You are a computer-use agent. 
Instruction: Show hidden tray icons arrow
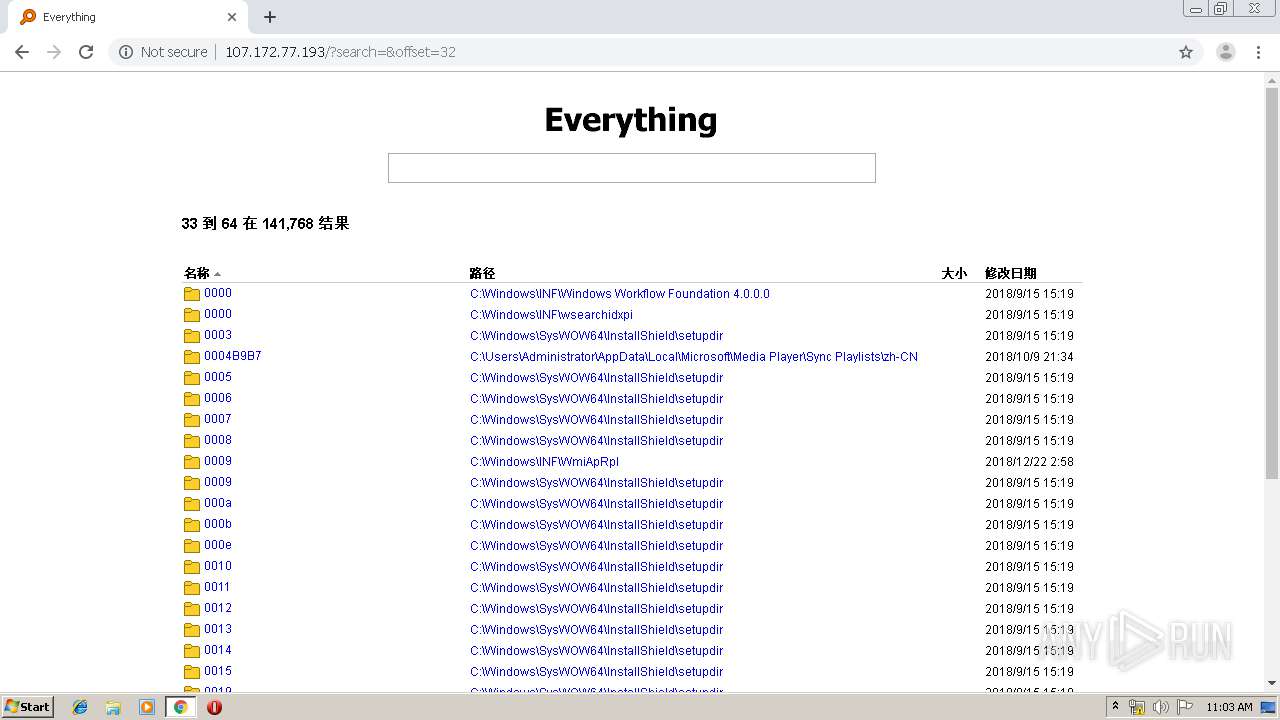click(x=1115, y=707)
